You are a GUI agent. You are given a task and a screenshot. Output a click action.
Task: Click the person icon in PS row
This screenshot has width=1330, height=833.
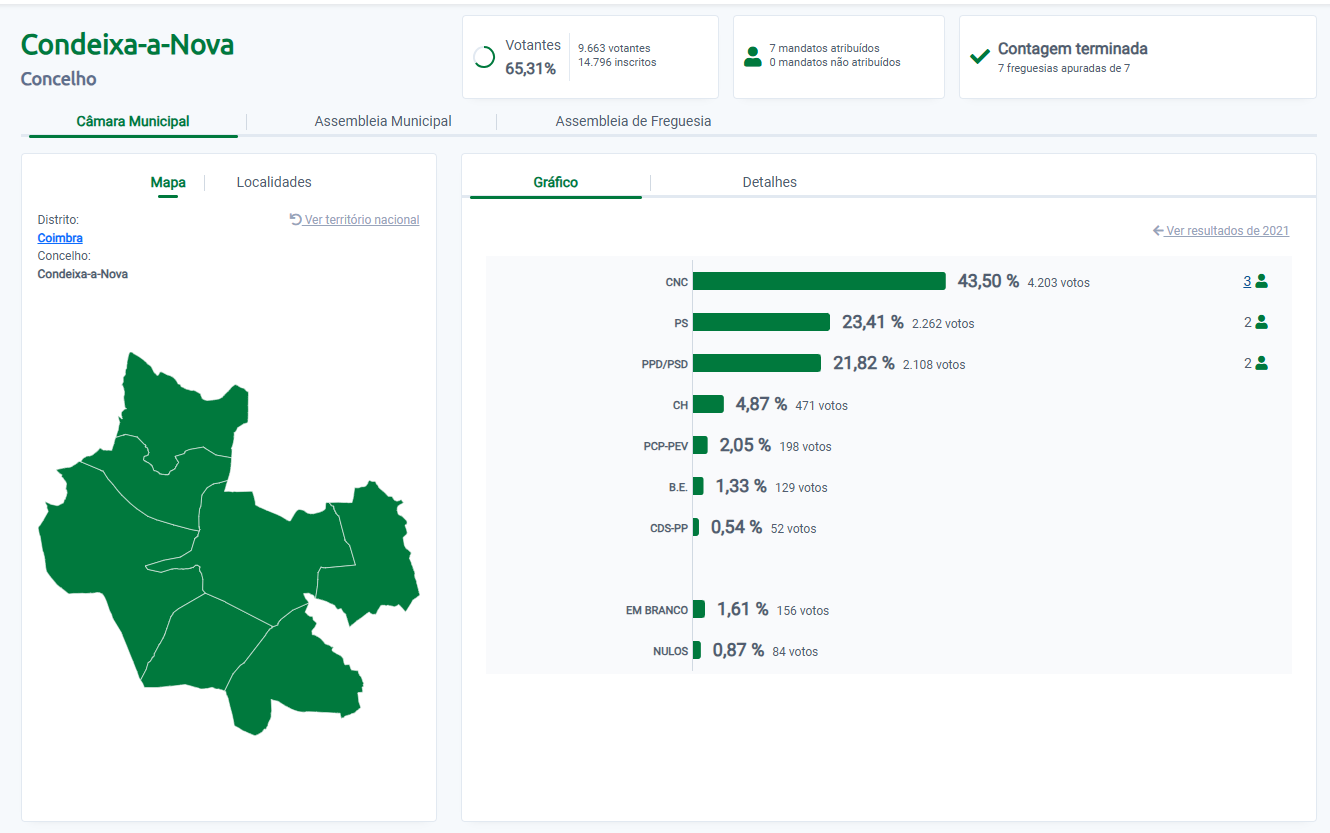[x=1261, y=323]
